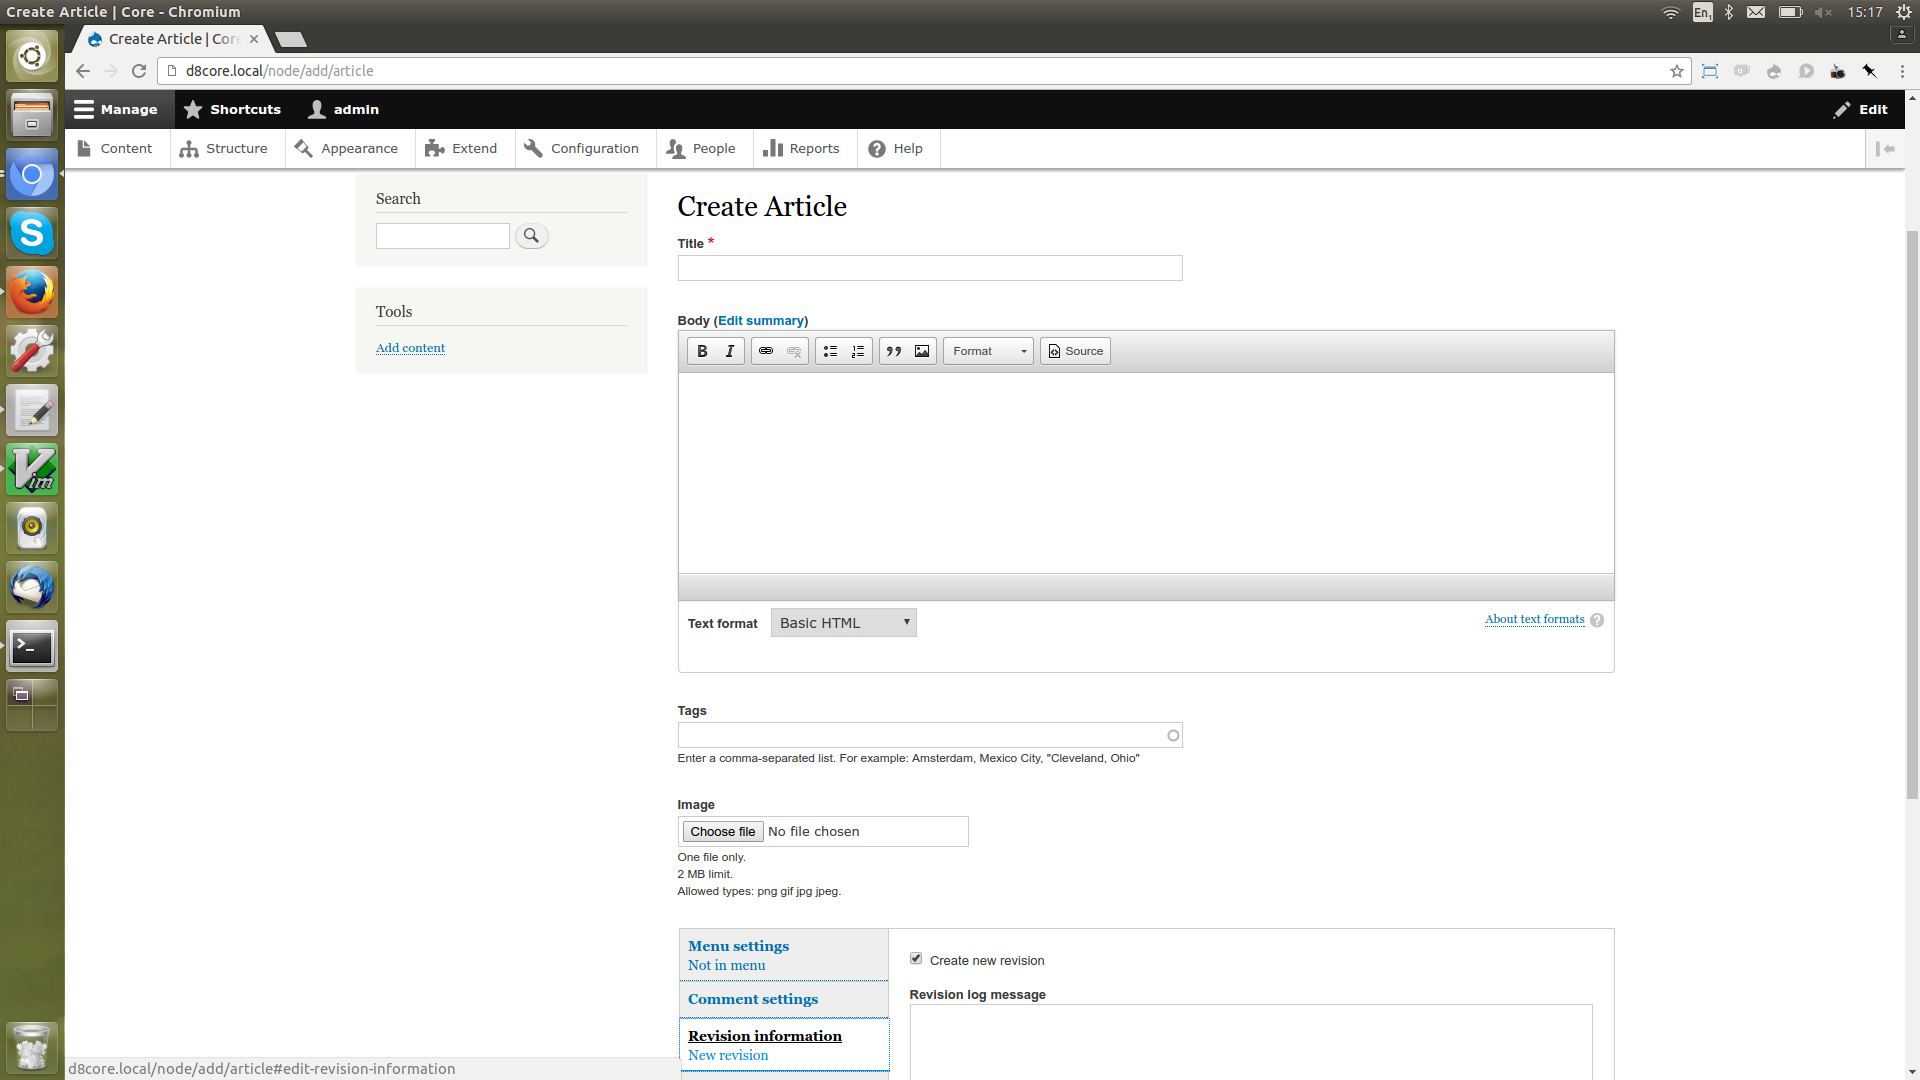The image size is (1920, 1080).
Task: Insert a link with the Link icon
Action: click(x=766, y=351)
